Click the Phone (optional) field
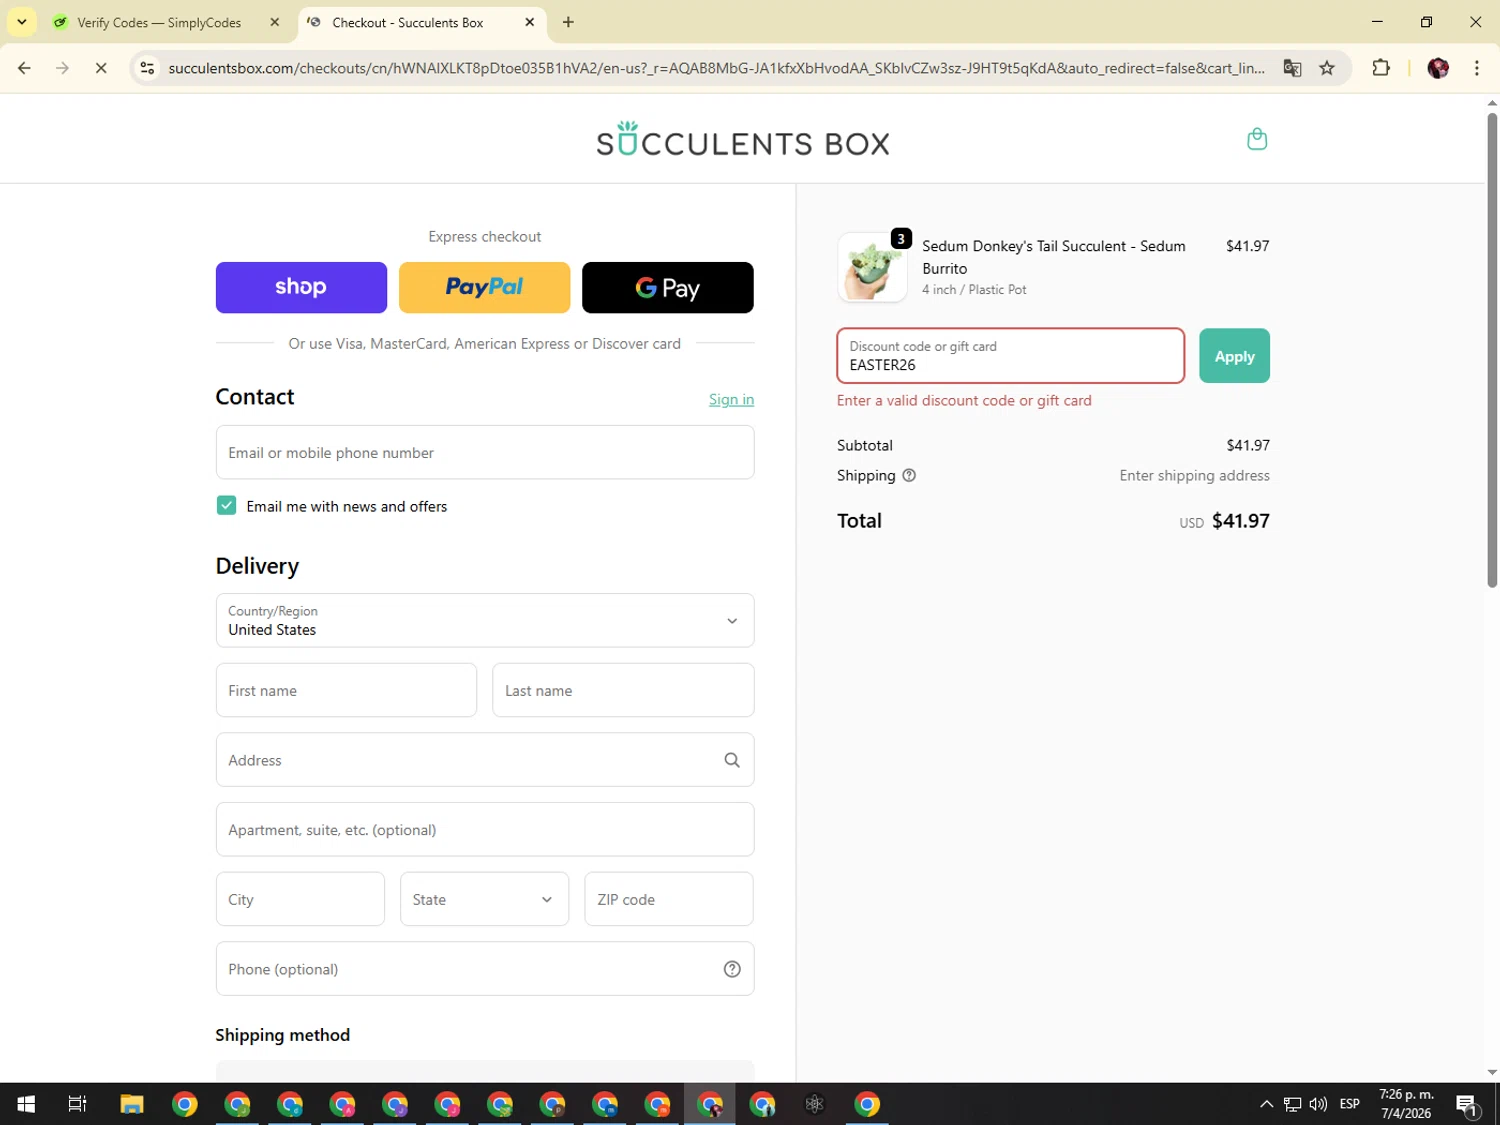 [x=485, y=969]
